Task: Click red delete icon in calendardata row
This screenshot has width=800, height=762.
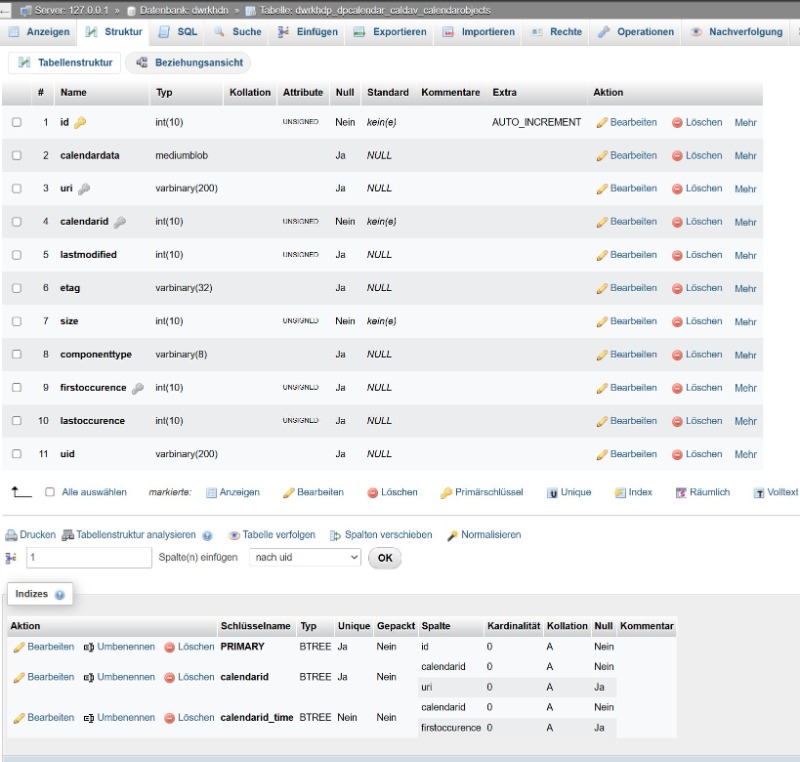Action: [677, 156]
